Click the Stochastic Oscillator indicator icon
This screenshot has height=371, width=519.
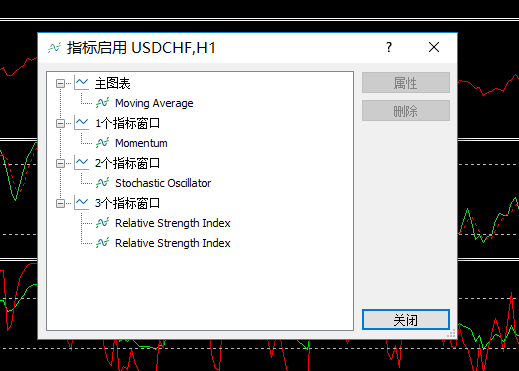(102, 183)
